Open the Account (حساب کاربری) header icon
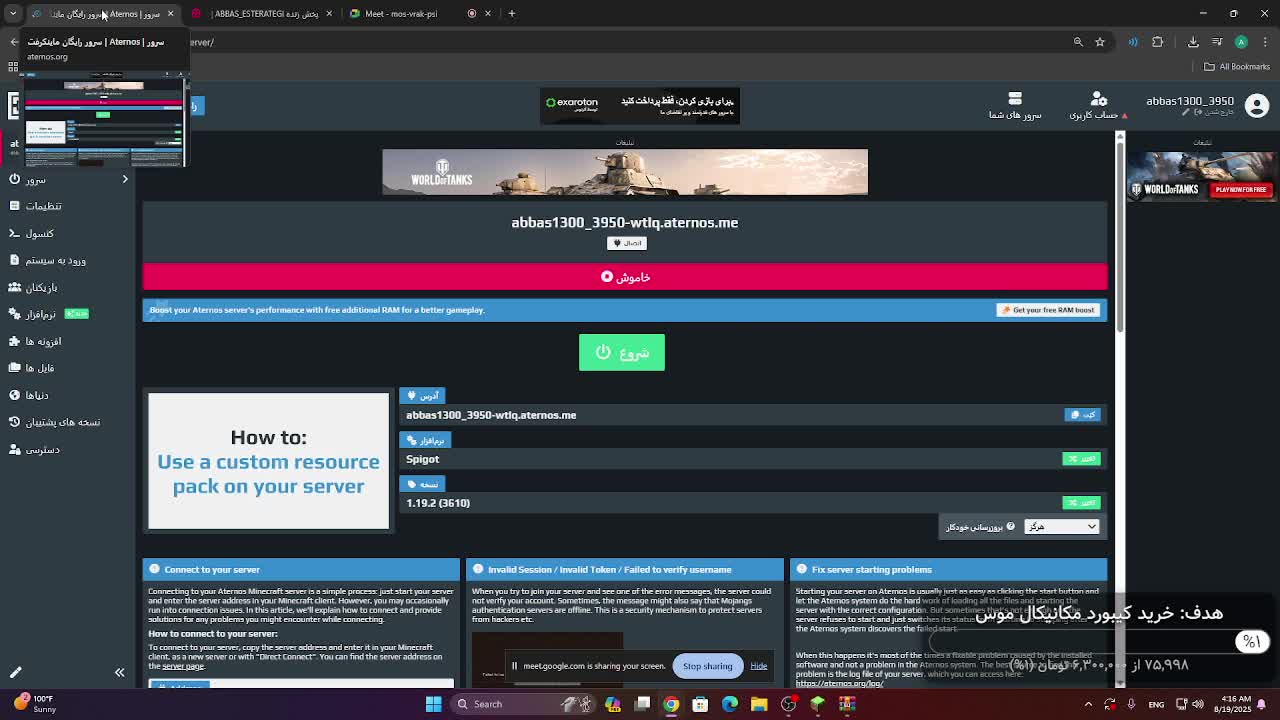The image size is (1280, 720). (x=1098, y=105)
